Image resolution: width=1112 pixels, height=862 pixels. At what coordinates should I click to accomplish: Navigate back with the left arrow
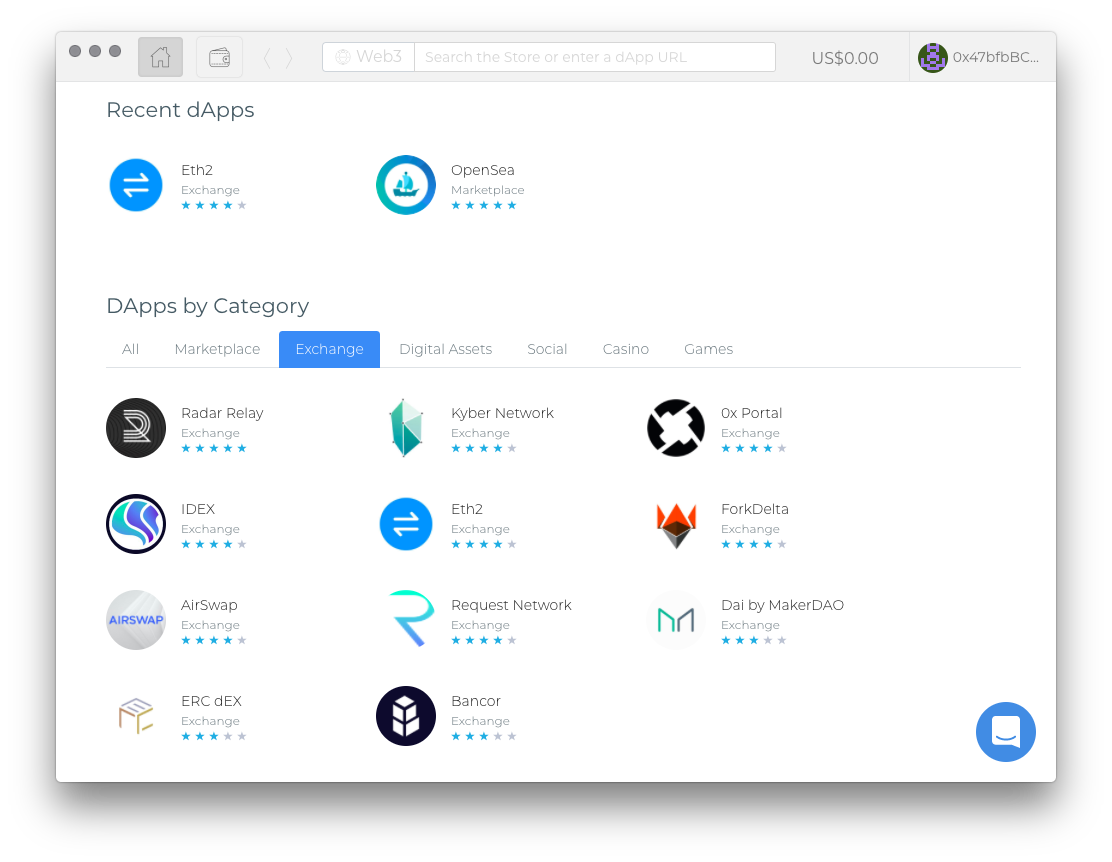tap(267, 57)
